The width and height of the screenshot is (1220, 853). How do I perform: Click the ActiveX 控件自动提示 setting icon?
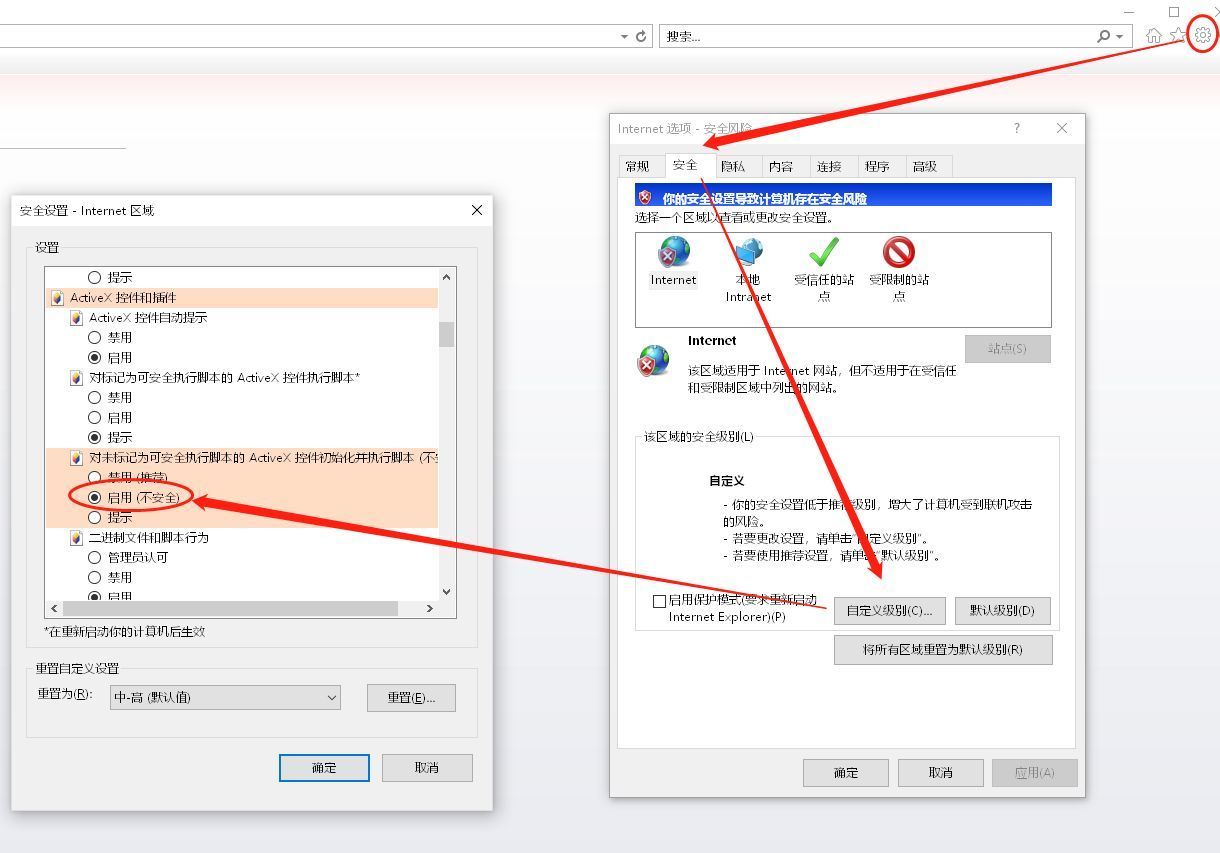tap(76, 318)
